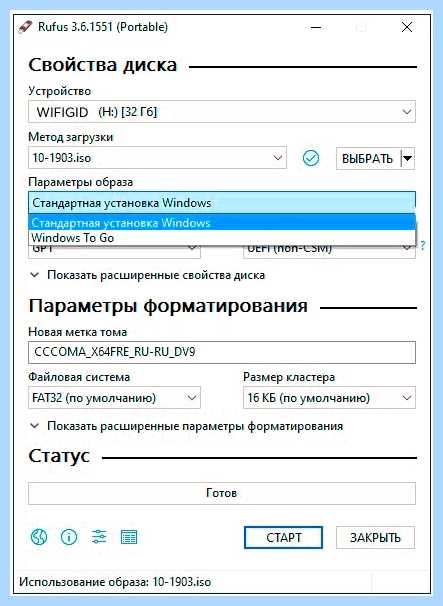This screenshot has height=606, width=443.
Task: Open the language globe icon
Action: coord(39,537)
